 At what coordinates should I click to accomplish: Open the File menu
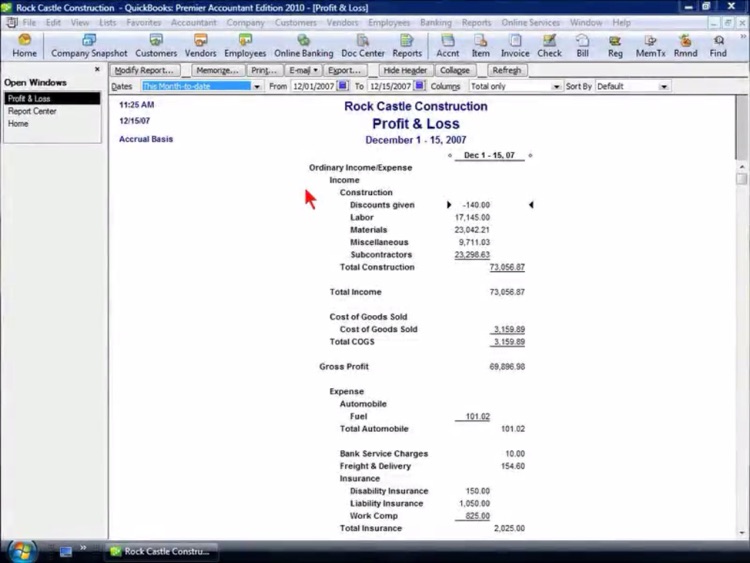pyautogui.click(x=29, y=22)
